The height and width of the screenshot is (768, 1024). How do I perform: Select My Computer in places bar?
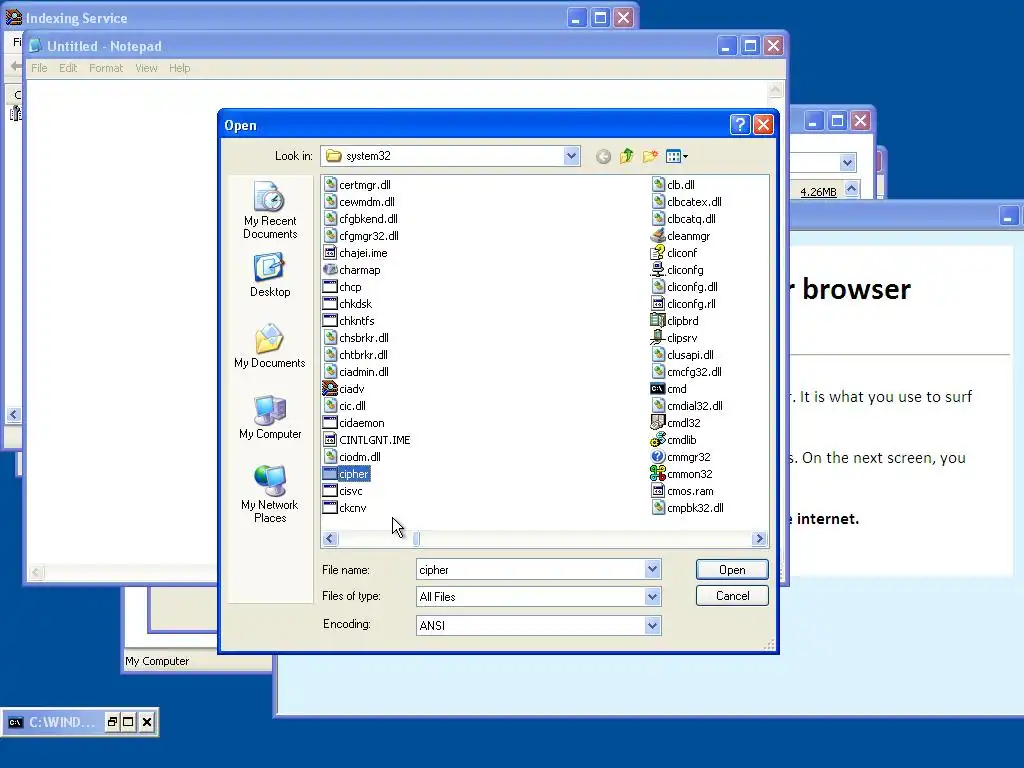(270, 417)
